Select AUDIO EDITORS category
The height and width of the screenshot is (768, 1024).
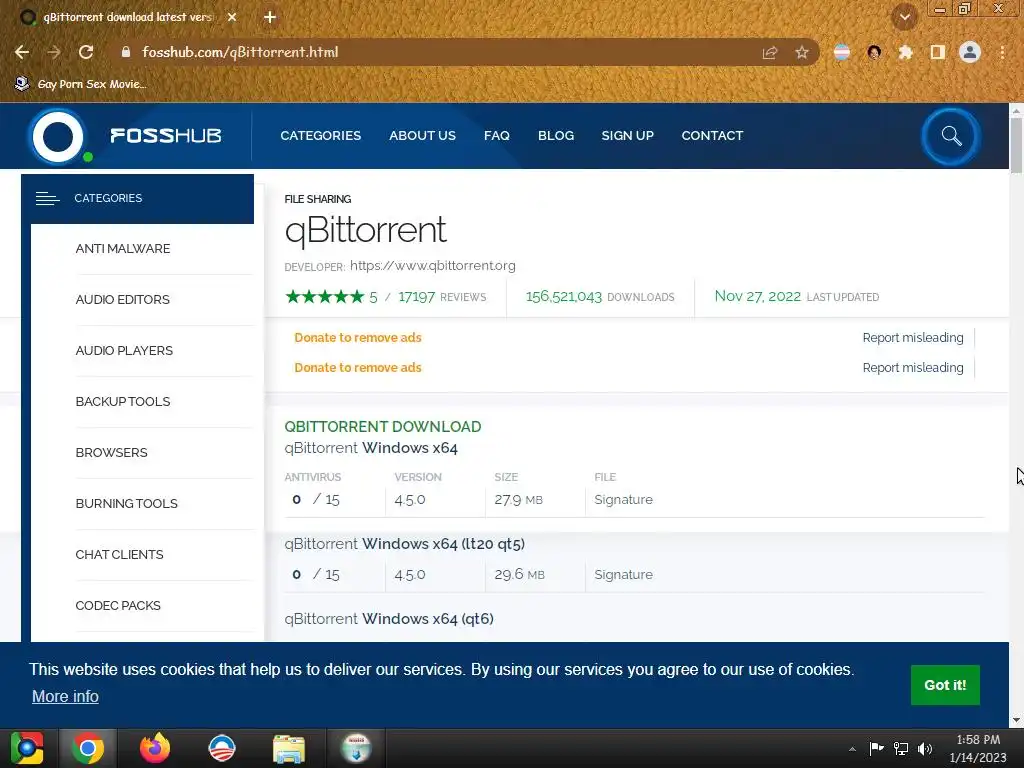[123, 300]
